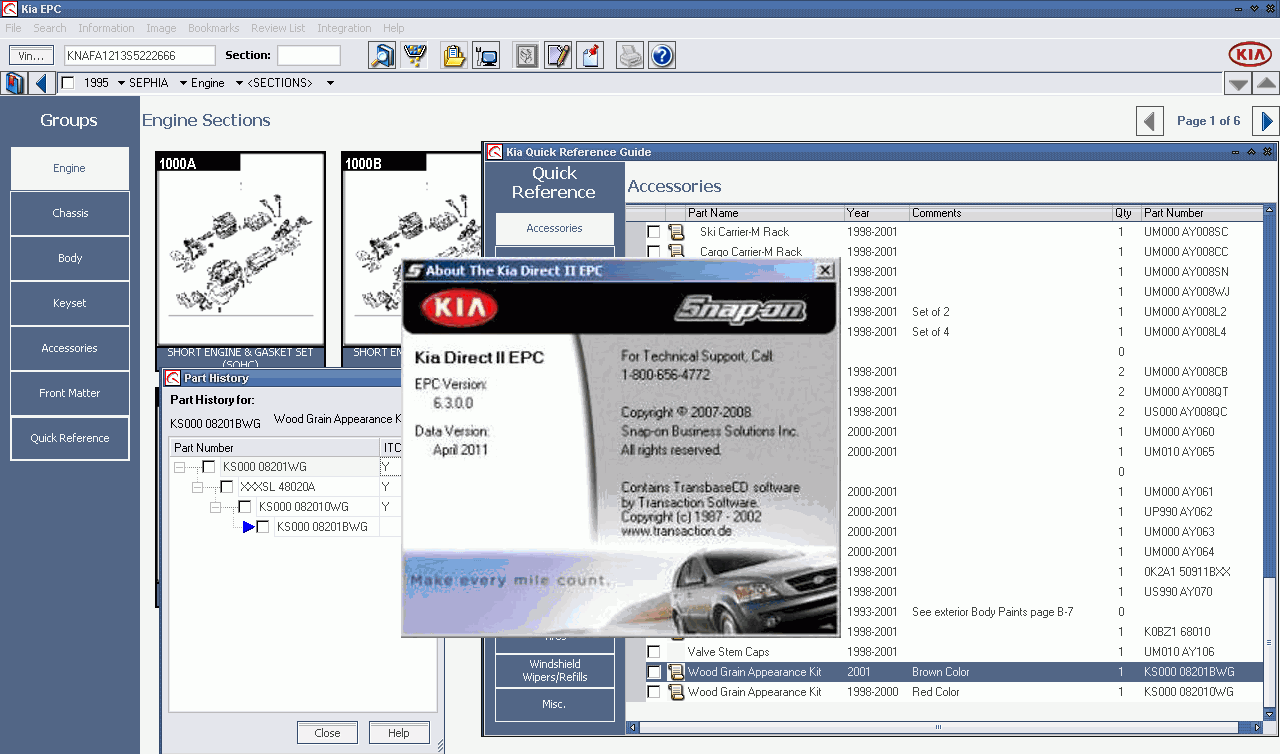Open the notes editor pencil icon
The height and width of the screenshot is (754, 1280).
559,55
